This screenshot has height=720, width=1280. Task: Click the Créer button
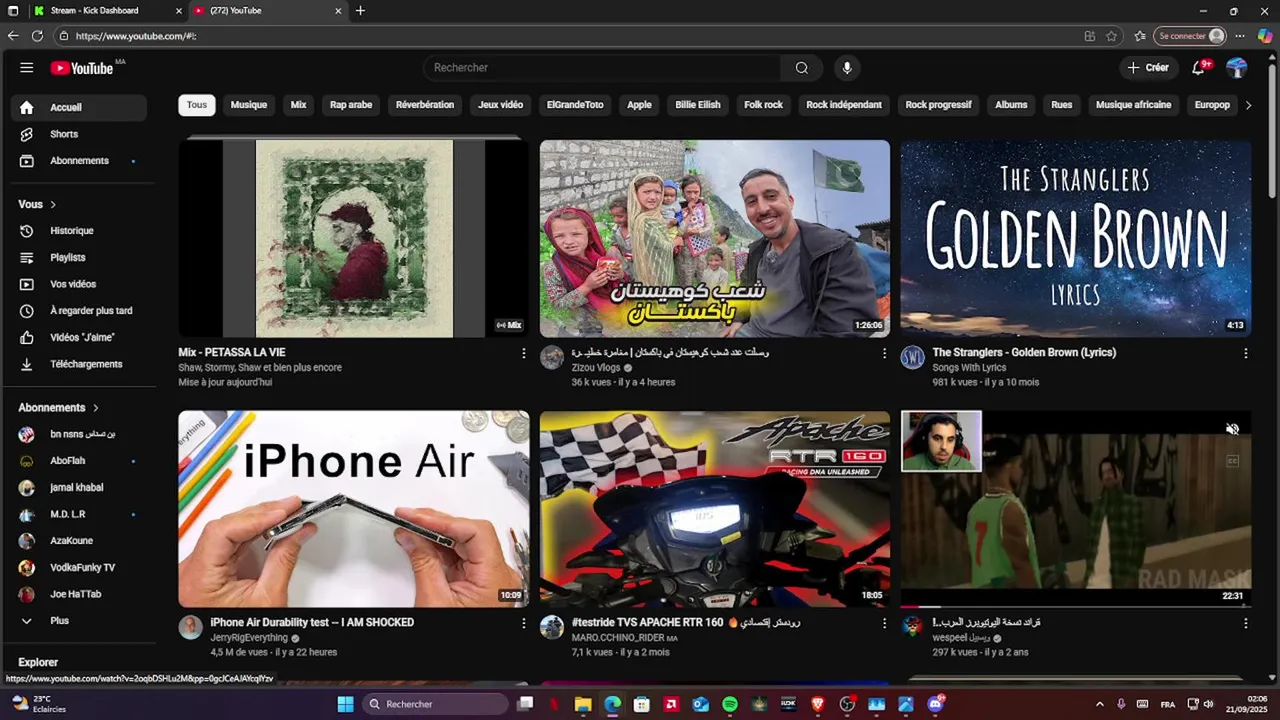(x=1148, y=68)
